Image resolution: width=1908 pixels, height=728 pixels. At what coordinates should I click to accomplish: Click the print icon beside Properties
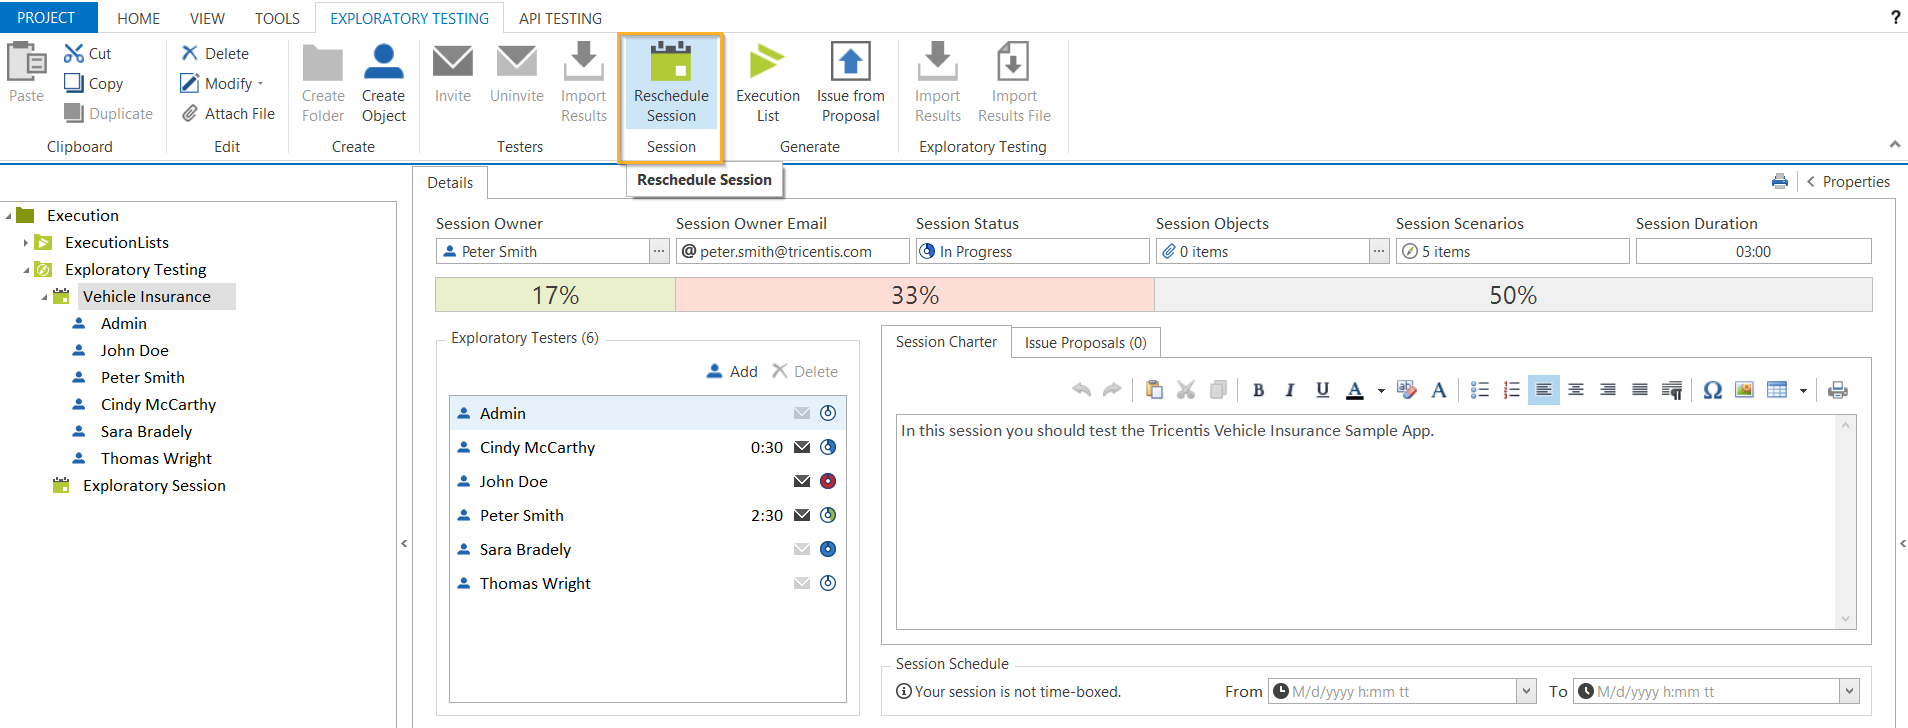click(1779, 181)
